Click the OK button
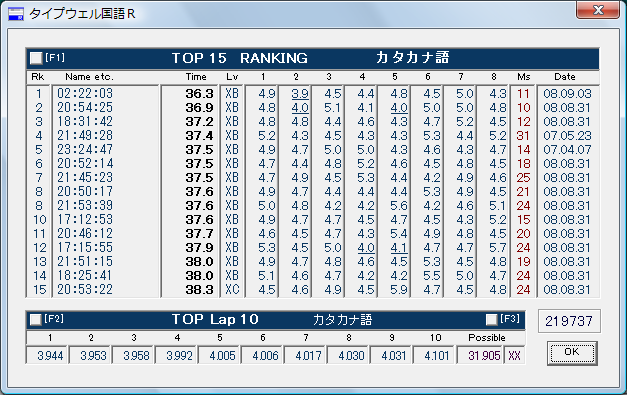This screenshot has height=395, width=627. tap(572, 353)
